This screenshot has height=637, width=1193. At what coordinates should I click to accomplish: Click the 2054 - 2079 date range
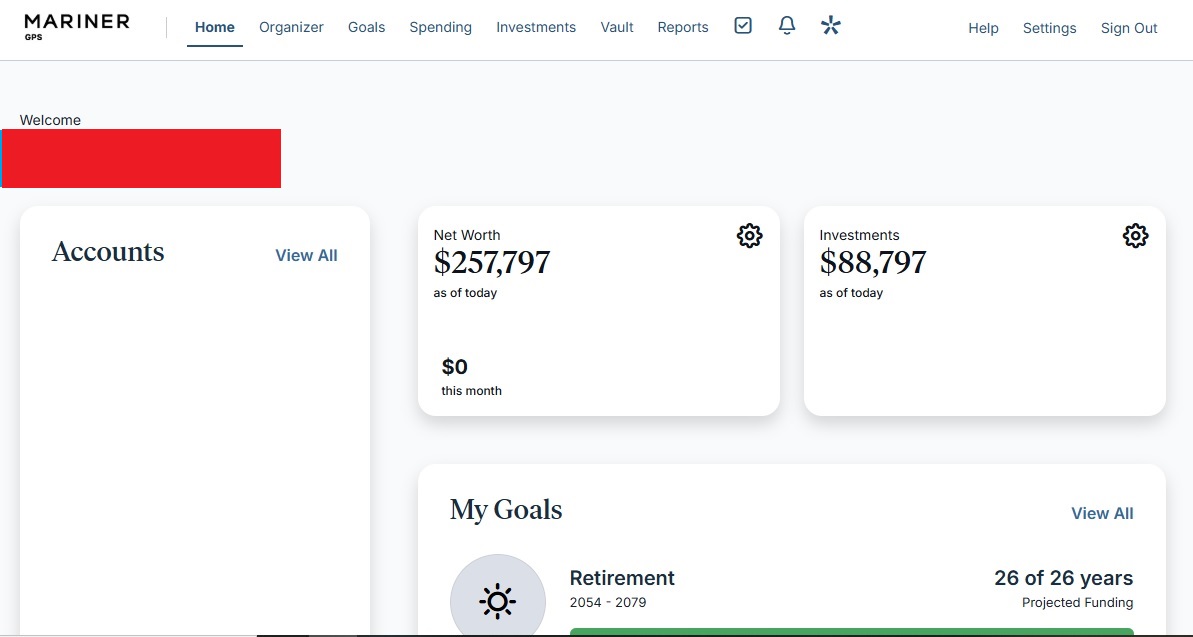[x=608, y=603]
